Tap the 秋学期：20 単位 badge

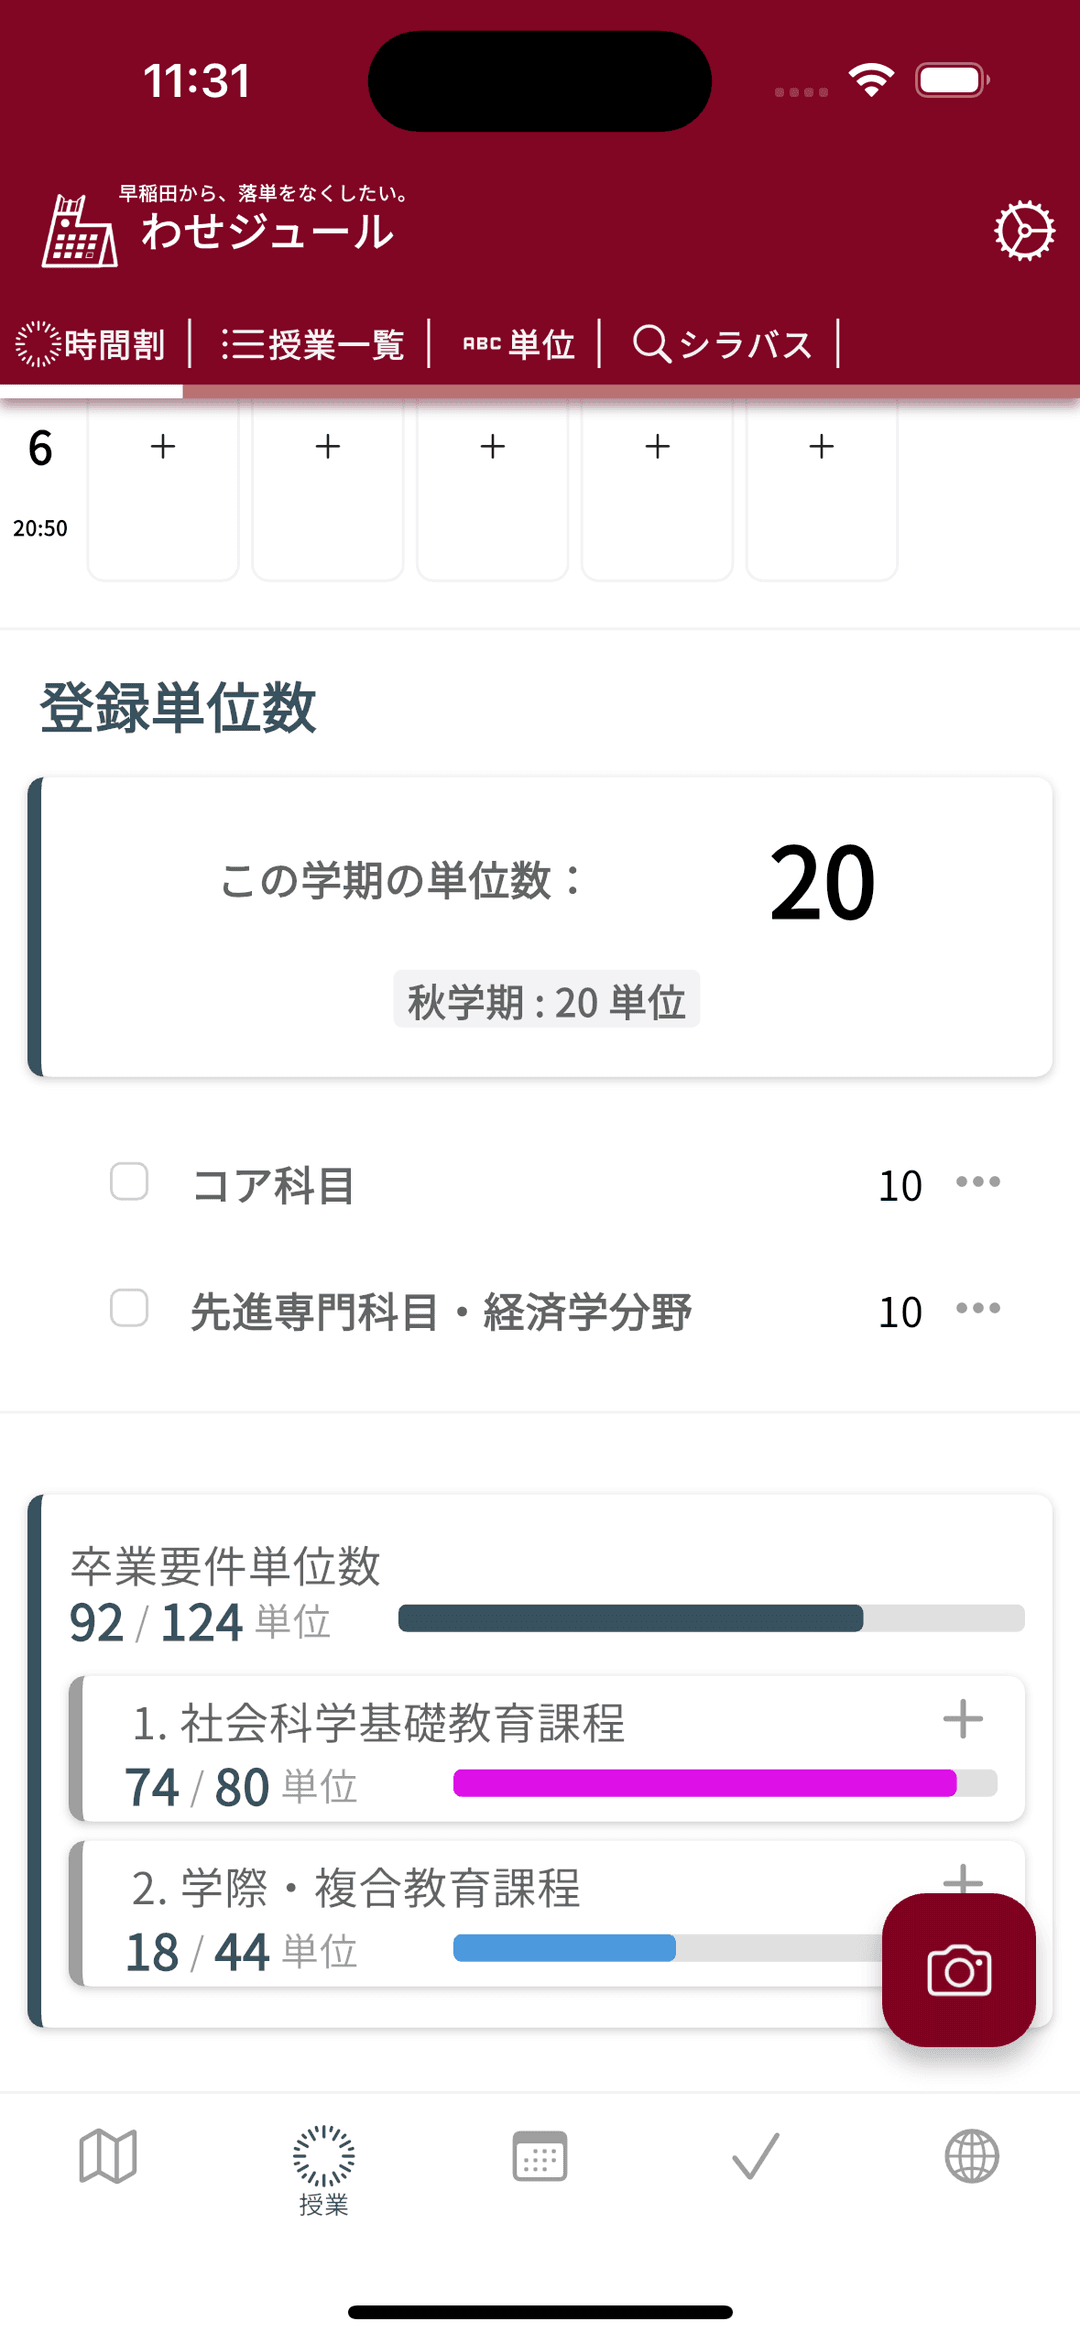(x=546, y=1000)
